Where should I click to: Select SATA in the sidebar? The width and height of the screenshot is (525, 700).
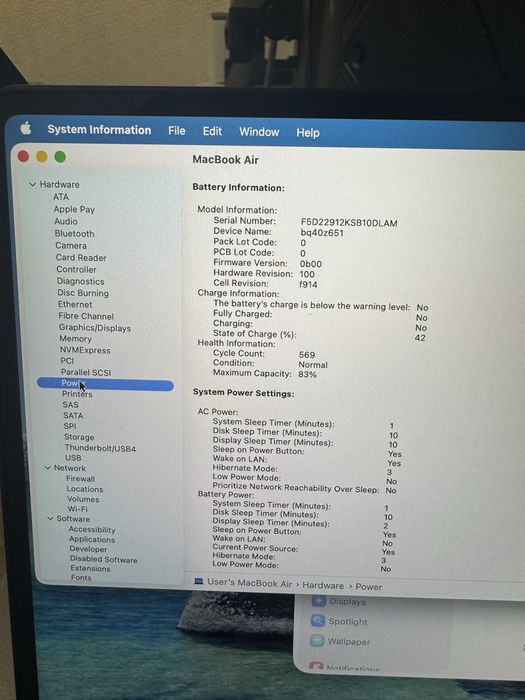73,416
